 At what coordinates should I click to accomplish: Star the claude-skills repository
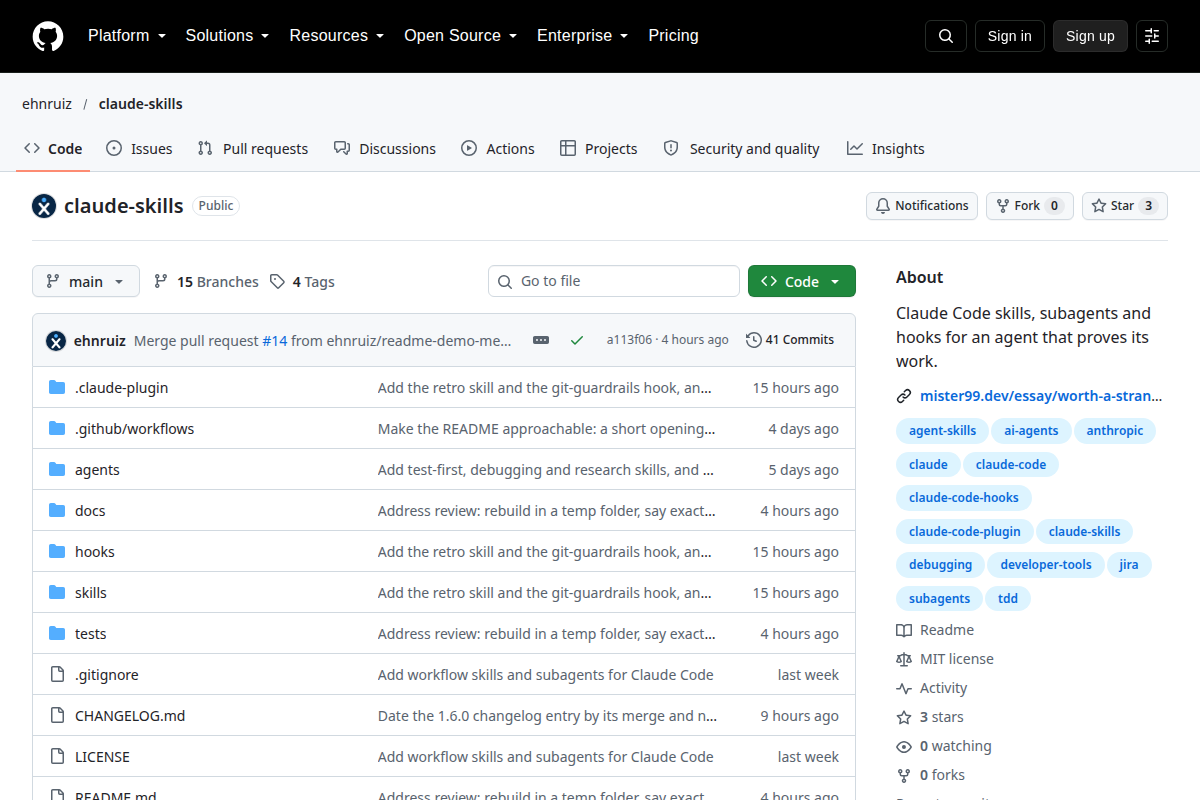(x=1125, y=206)
